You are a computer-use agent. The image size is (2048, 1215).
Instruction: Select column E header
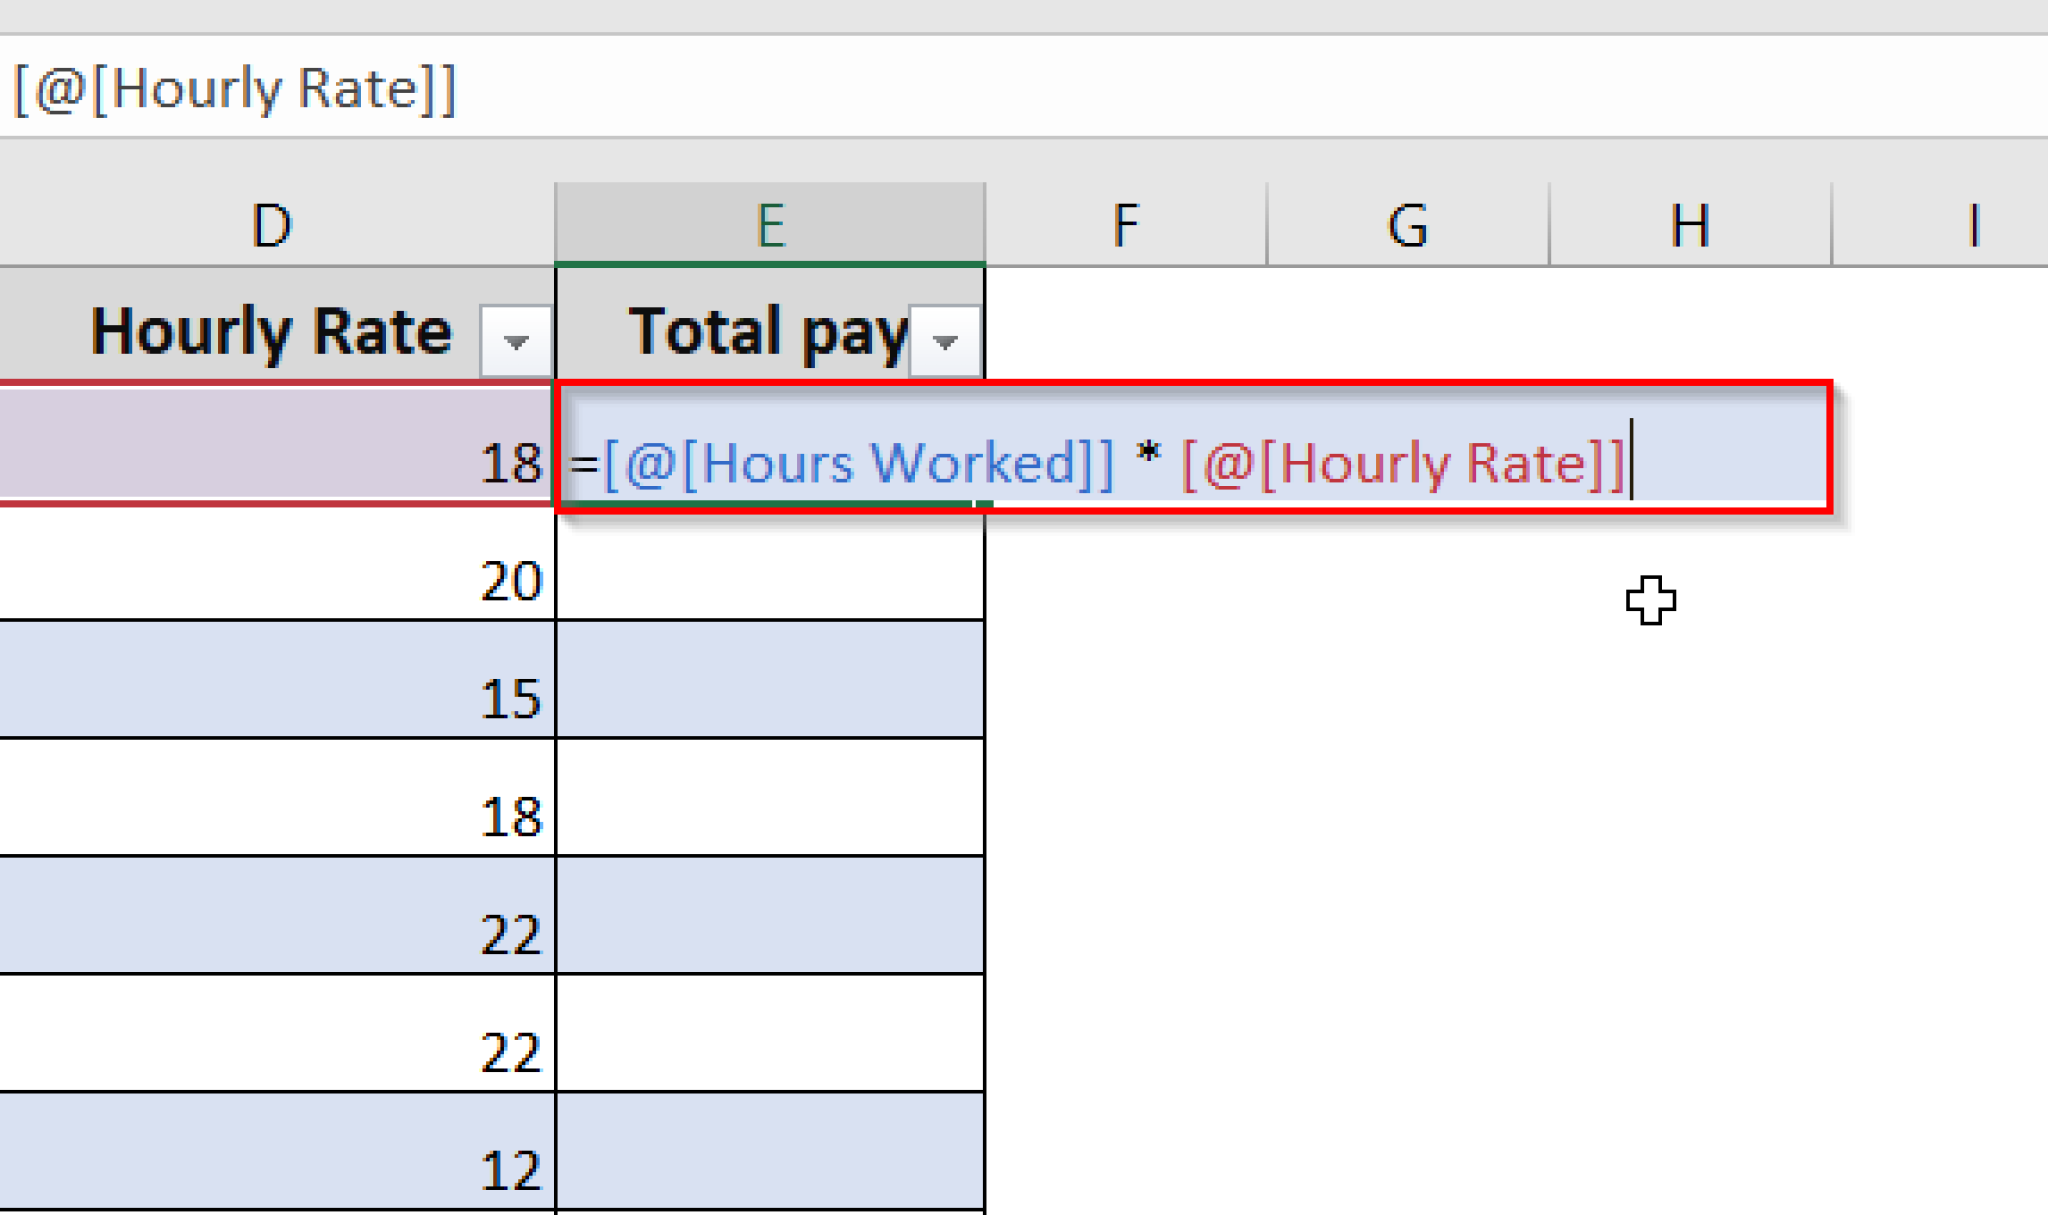770,225
